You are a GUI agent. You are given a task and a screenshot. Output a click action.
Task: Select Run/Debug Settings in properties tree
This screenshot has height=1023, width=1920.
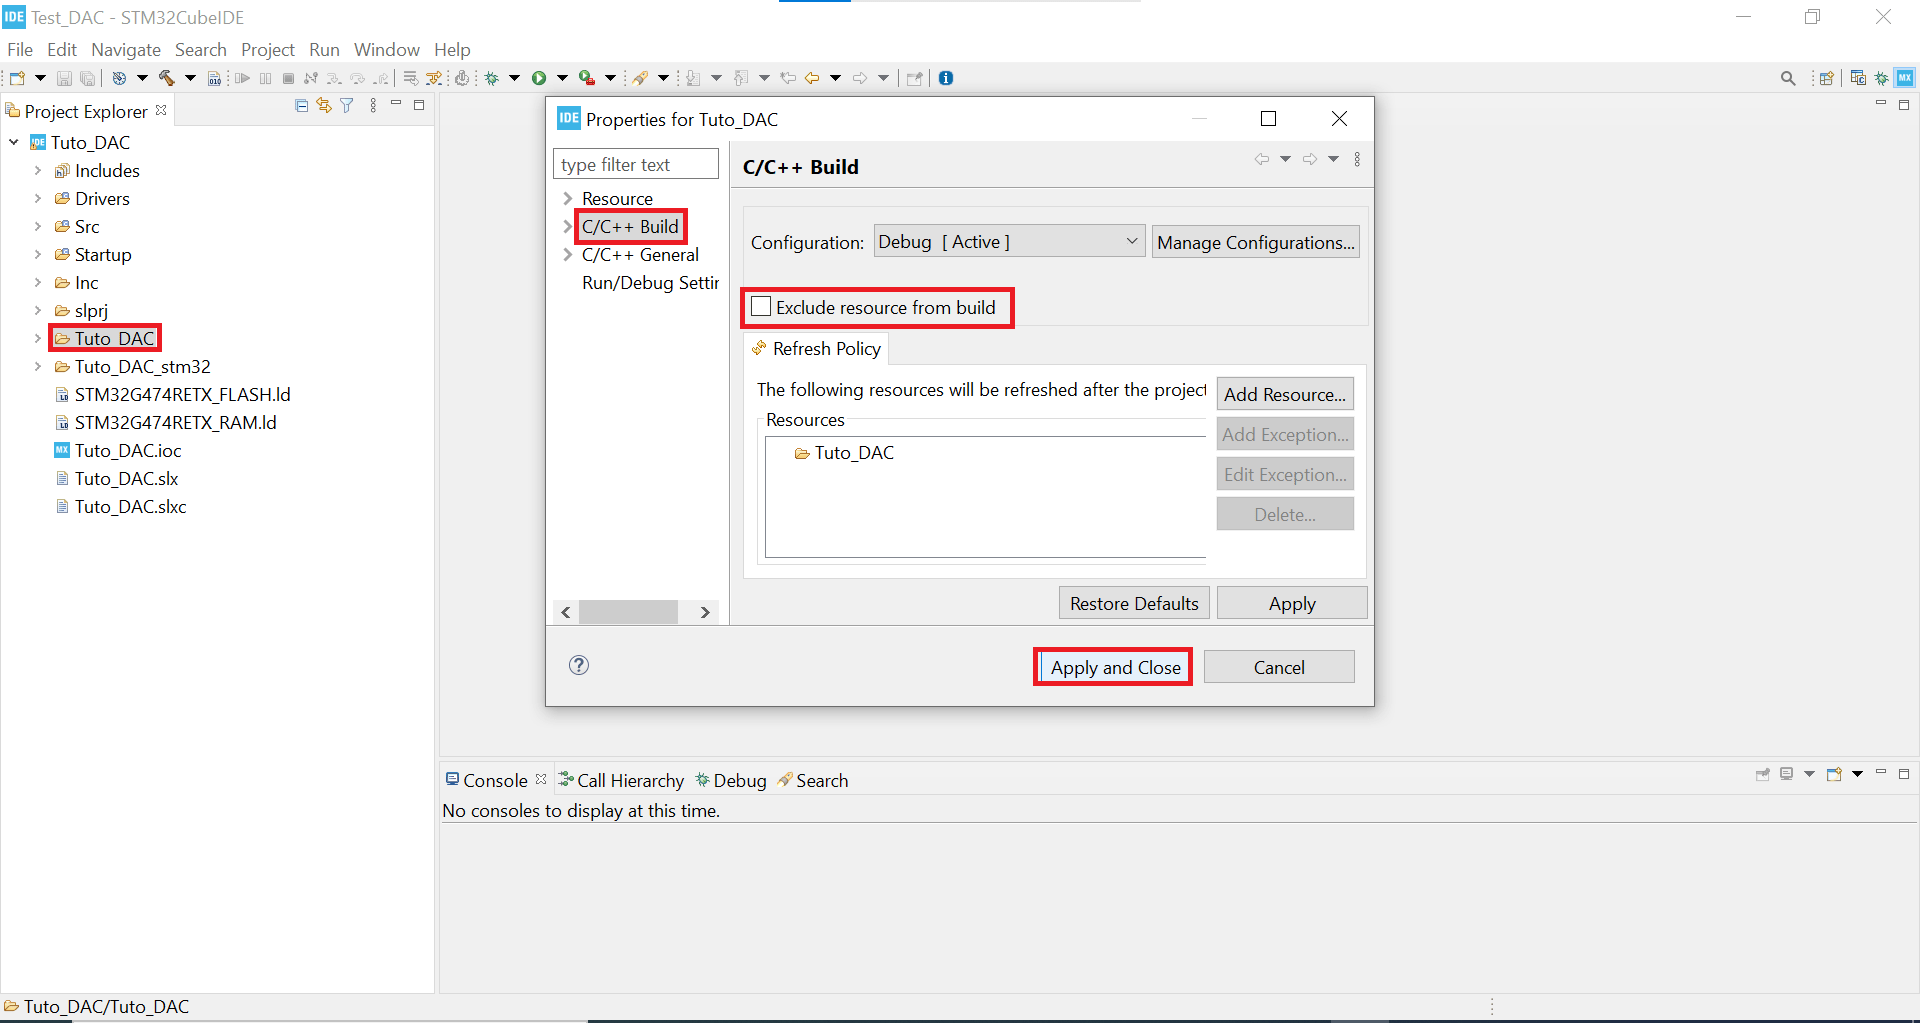click(650, 283)
